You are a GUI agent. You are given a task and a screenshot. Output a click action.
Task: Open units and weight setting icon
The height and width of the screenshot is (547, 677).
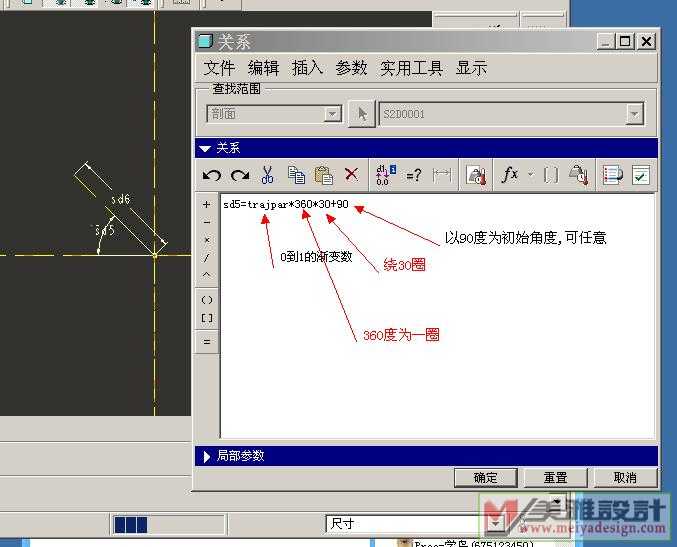[x=476, y=175]
